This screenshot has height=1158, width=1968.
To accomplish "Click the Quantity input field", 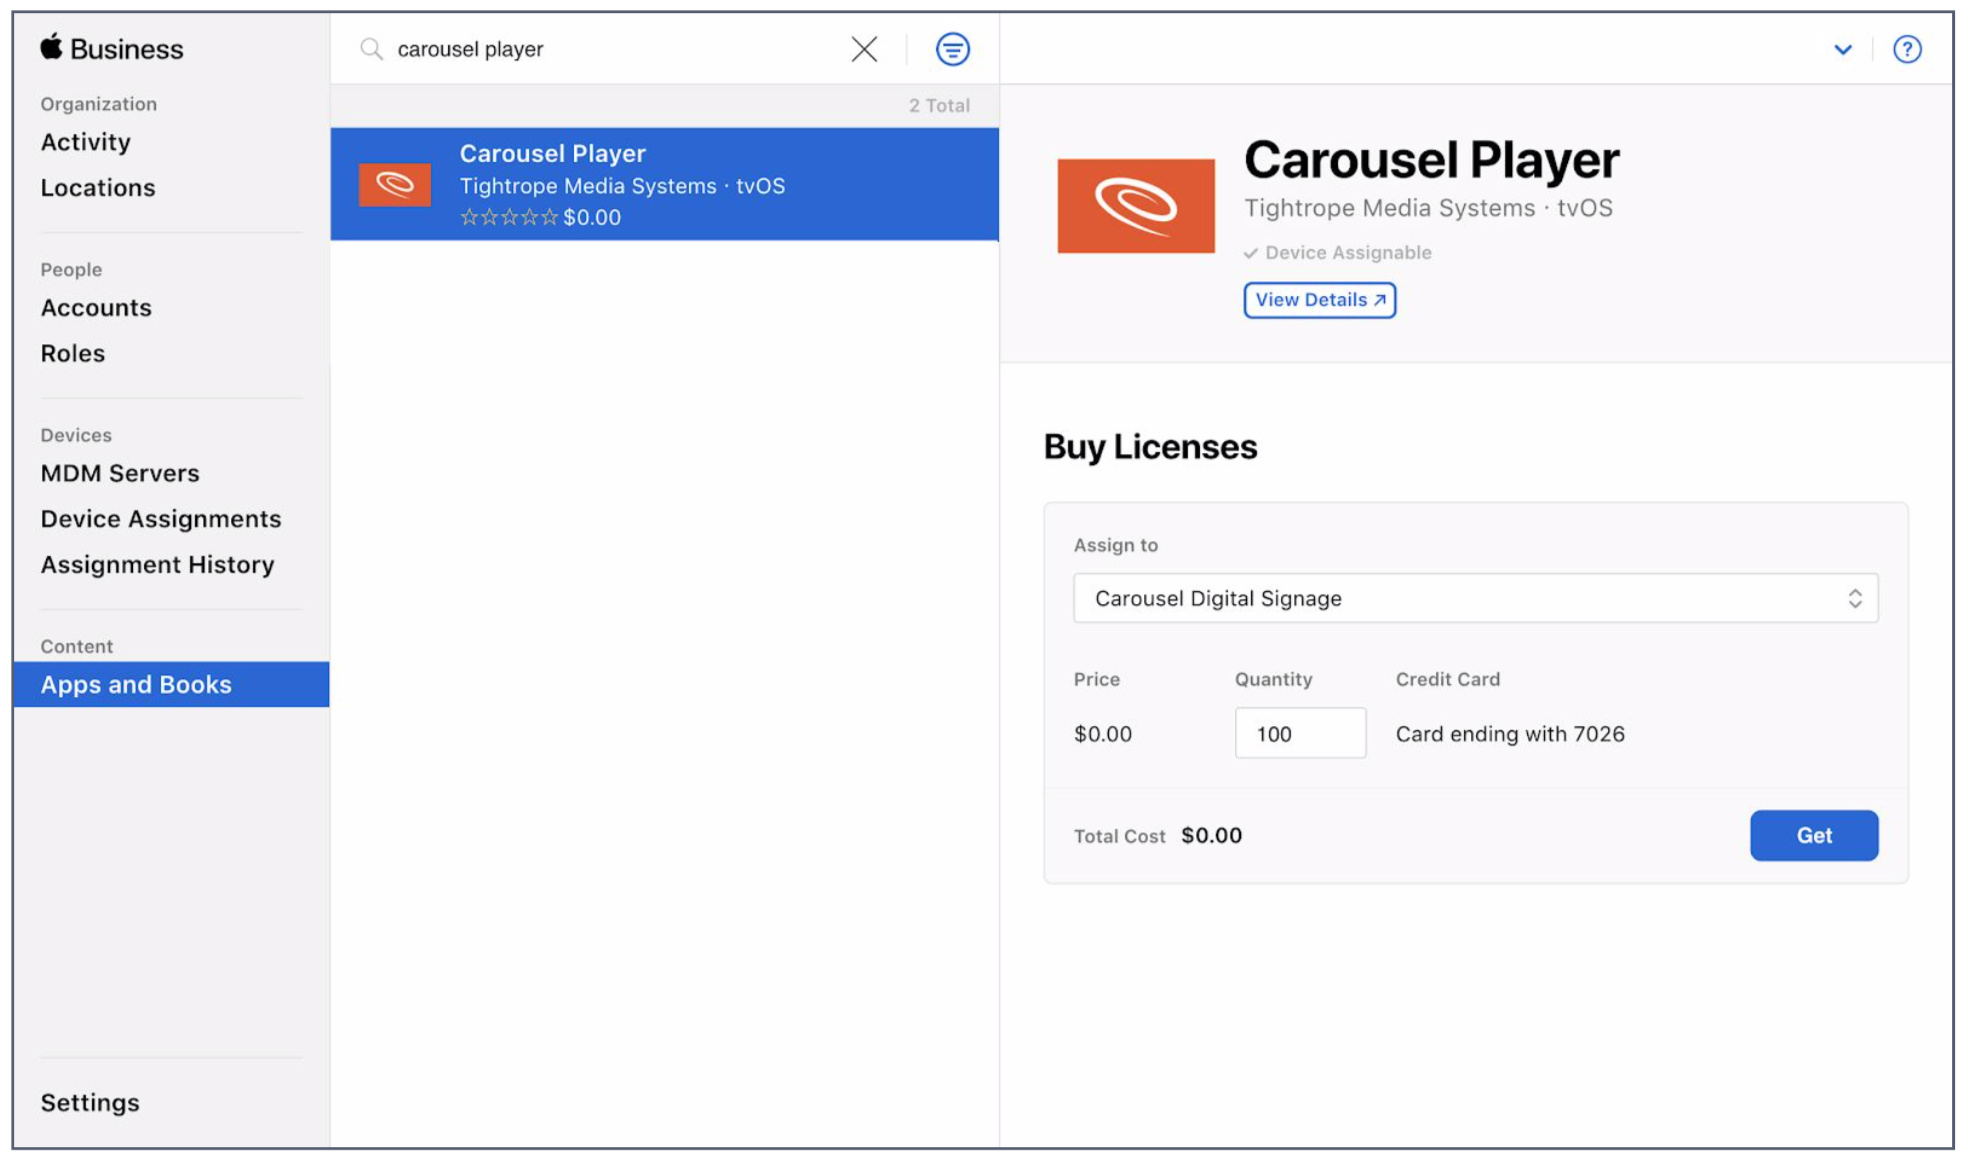I will (1299, 733).
